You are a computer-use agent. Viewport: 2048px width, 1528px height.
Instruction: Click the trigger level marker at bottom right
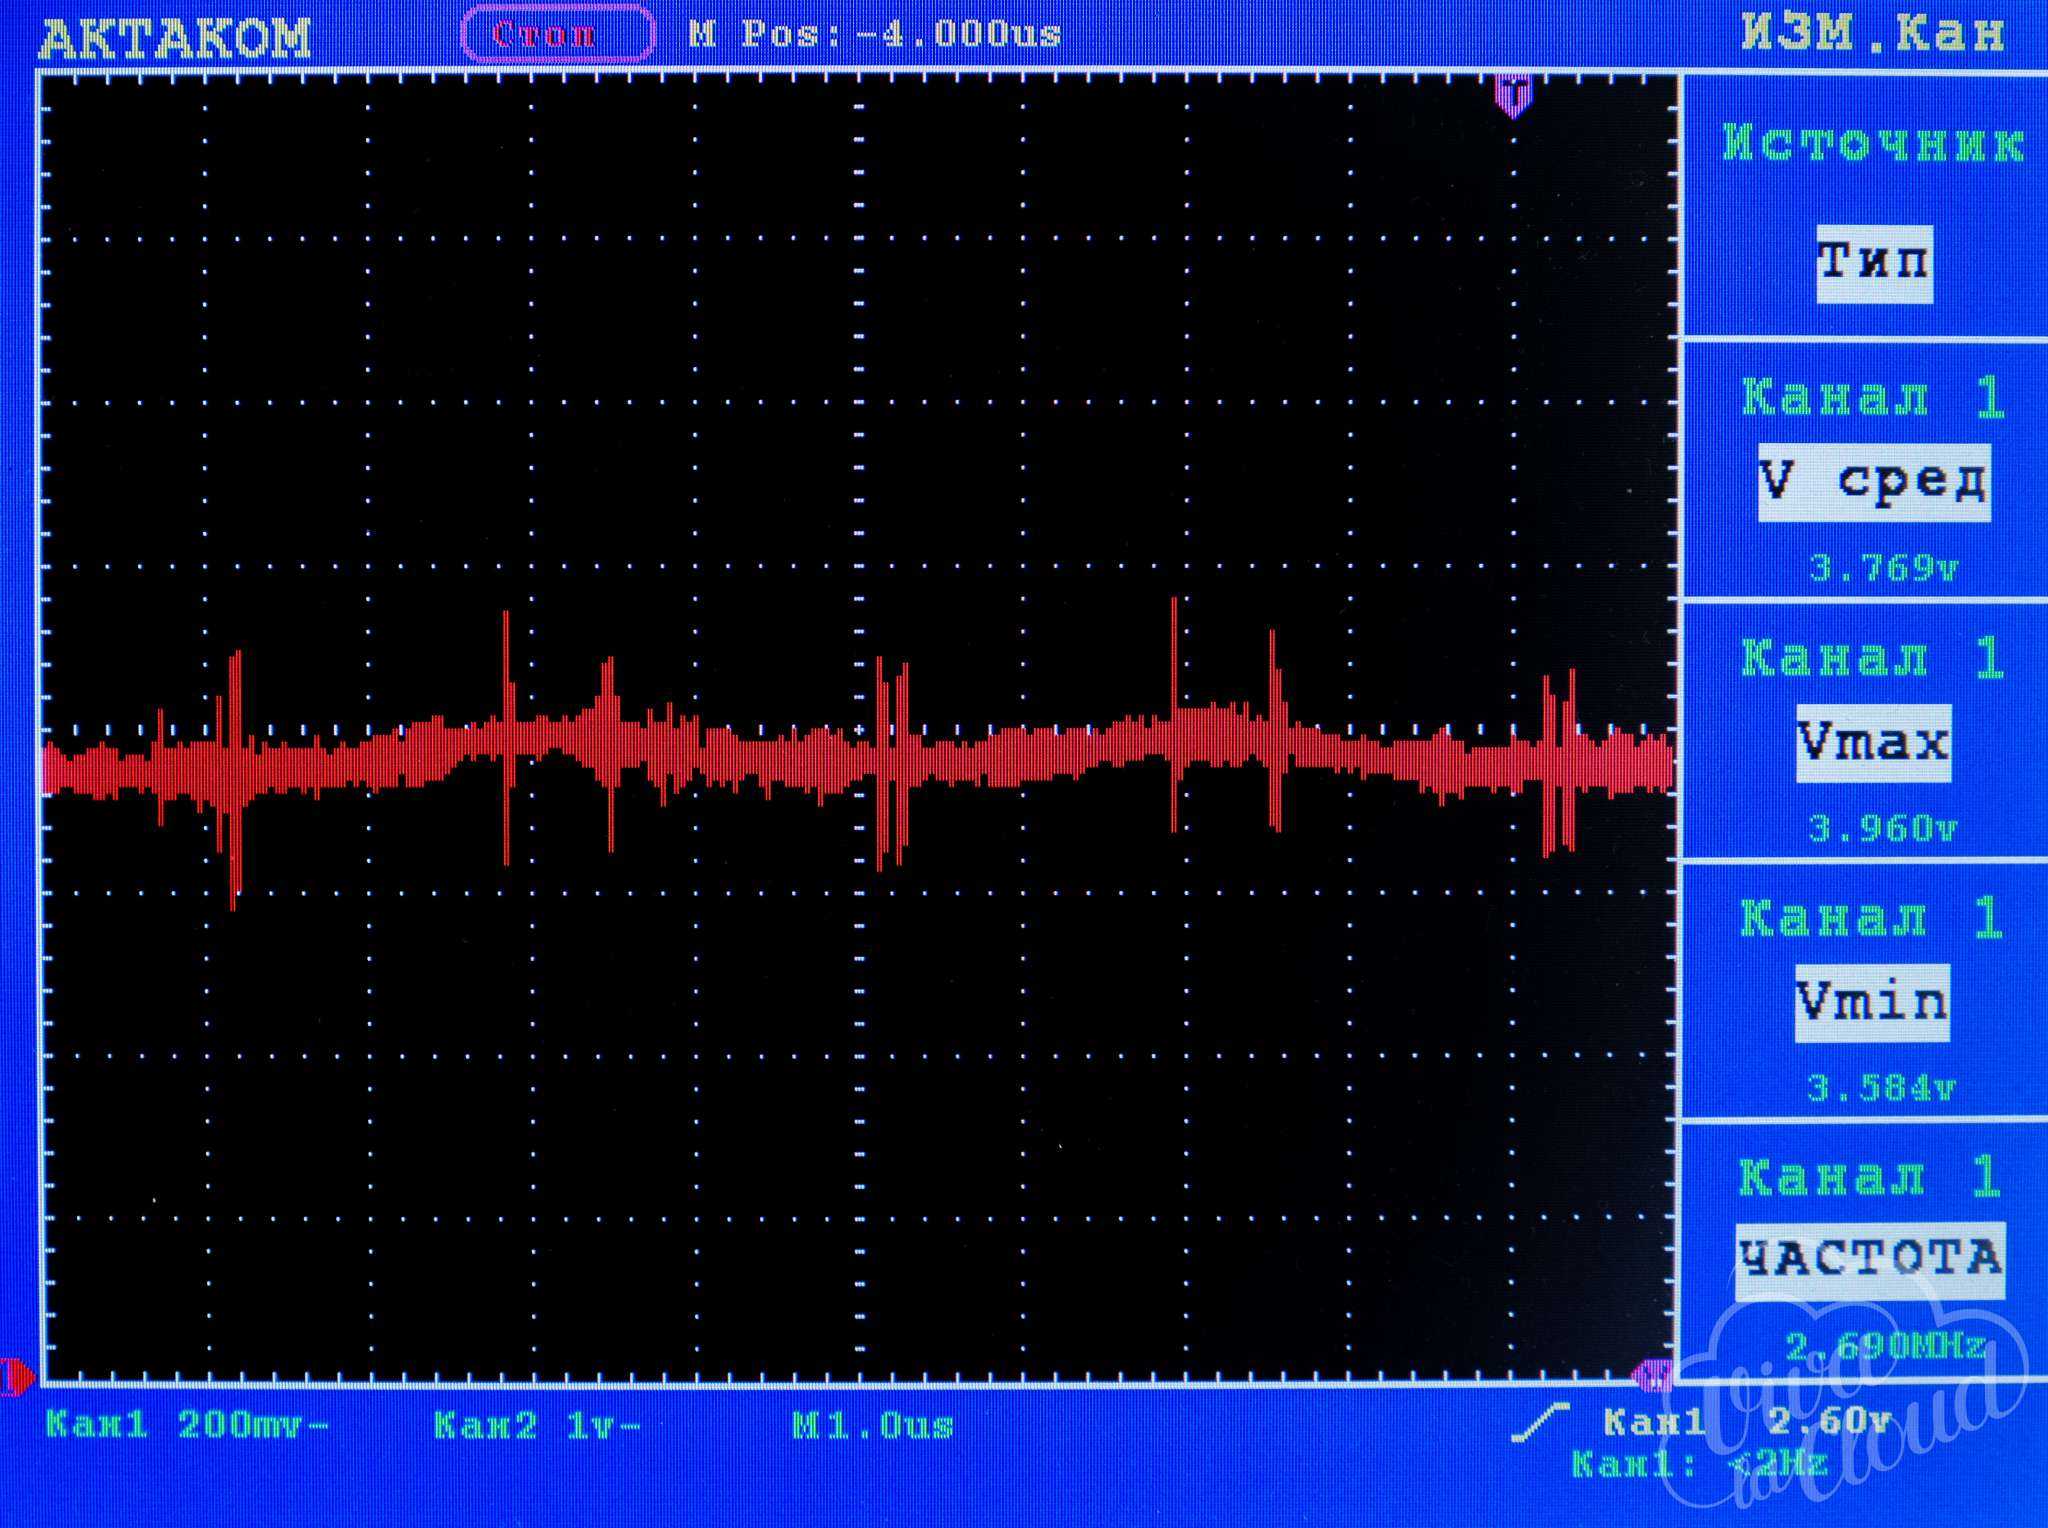(1651, 1376)
